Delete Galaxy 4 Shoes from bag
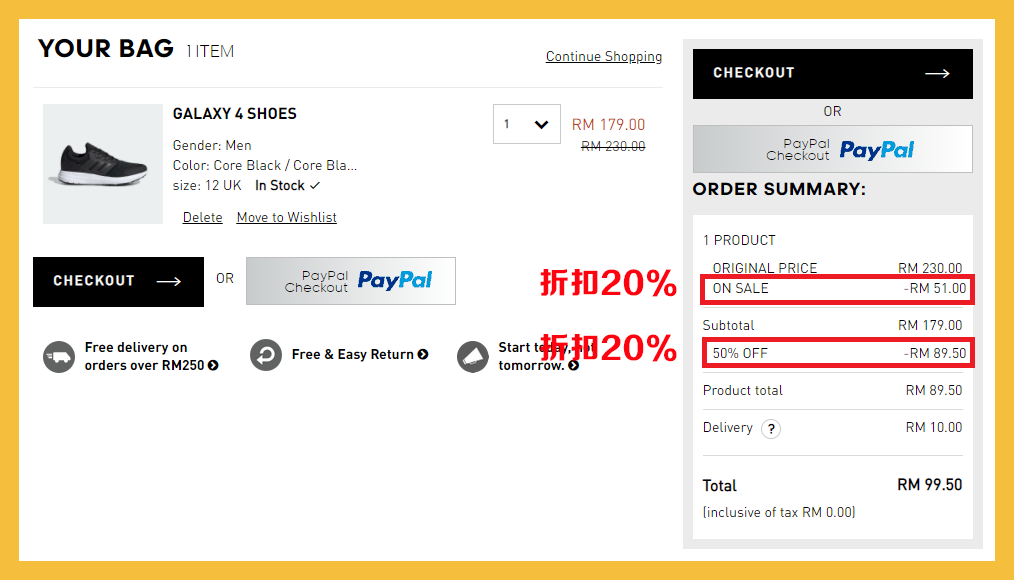 (202, 217)
